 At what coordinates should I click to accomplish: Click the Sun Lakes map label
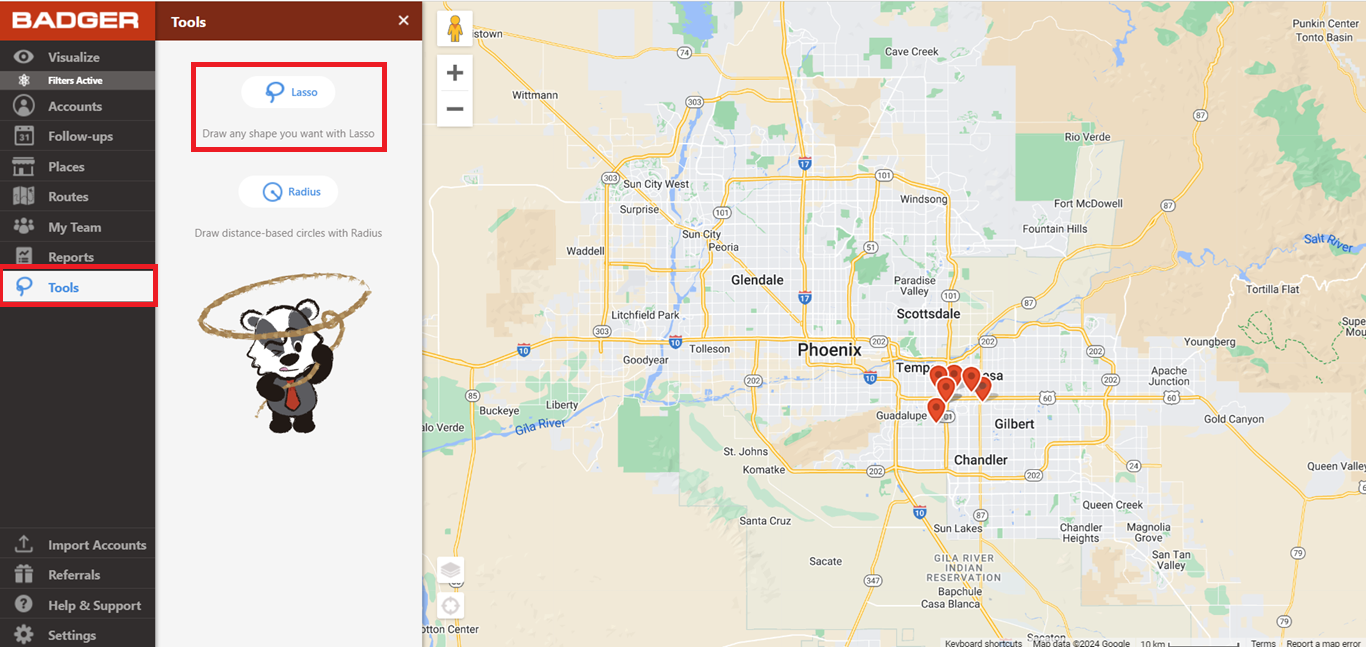[958, 528]
